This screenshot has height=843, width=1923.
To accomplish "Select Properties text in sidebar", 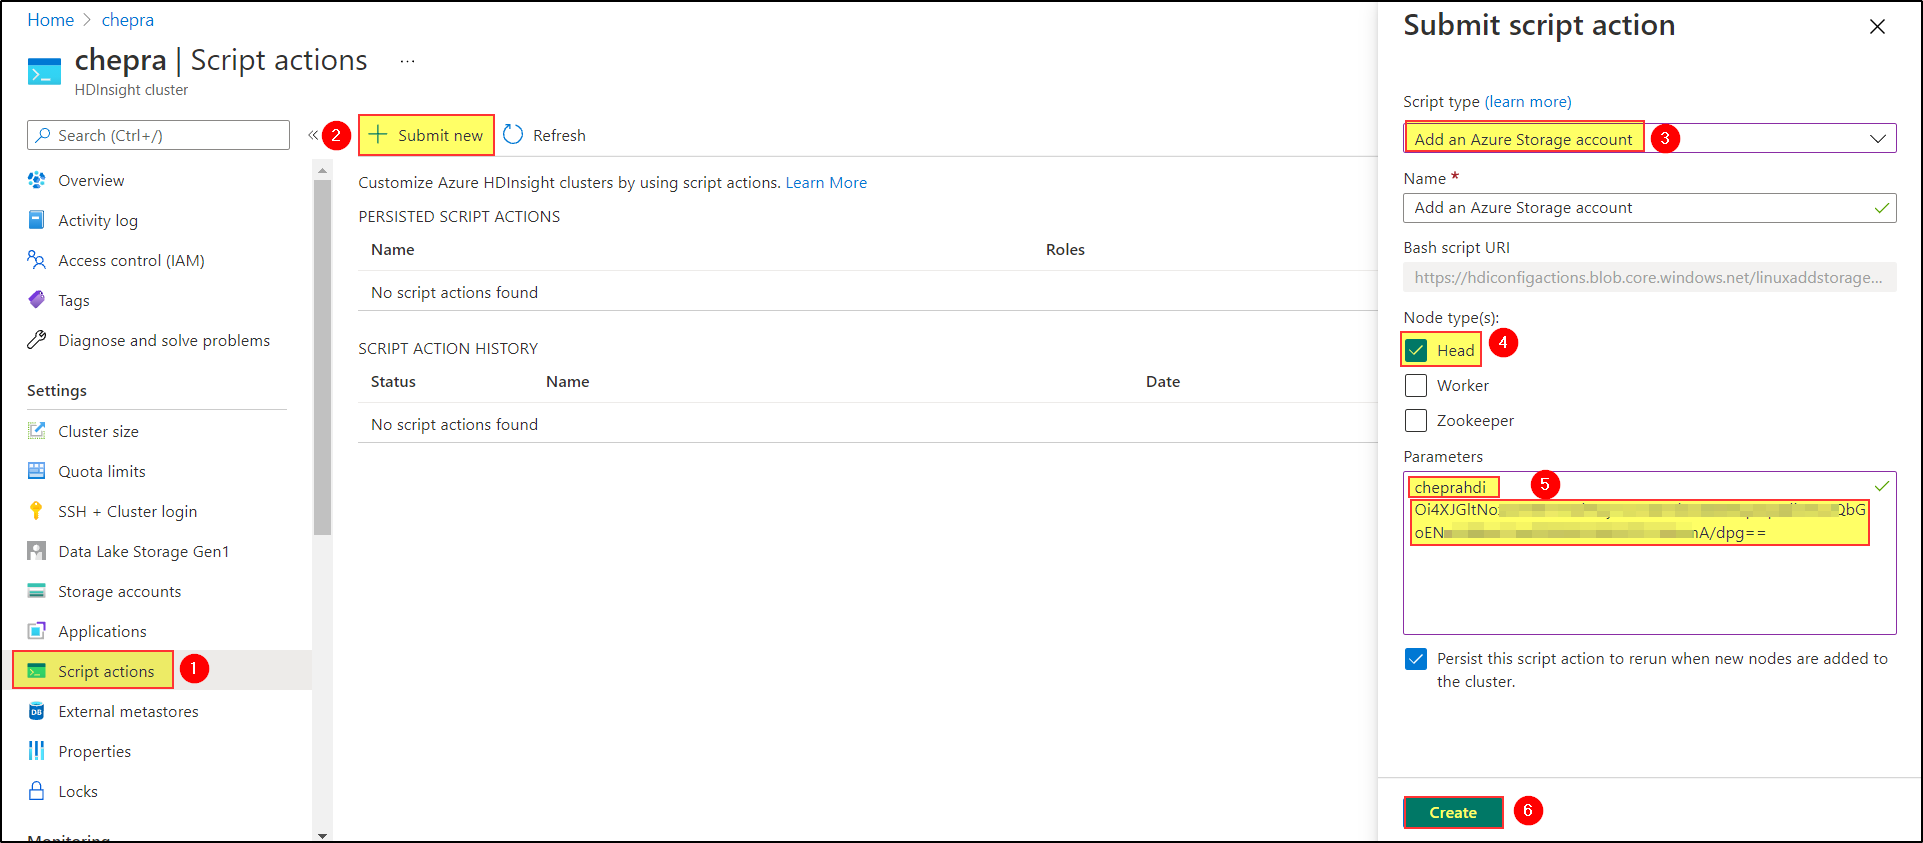I will pyautogui.click(x=95, y=751).
